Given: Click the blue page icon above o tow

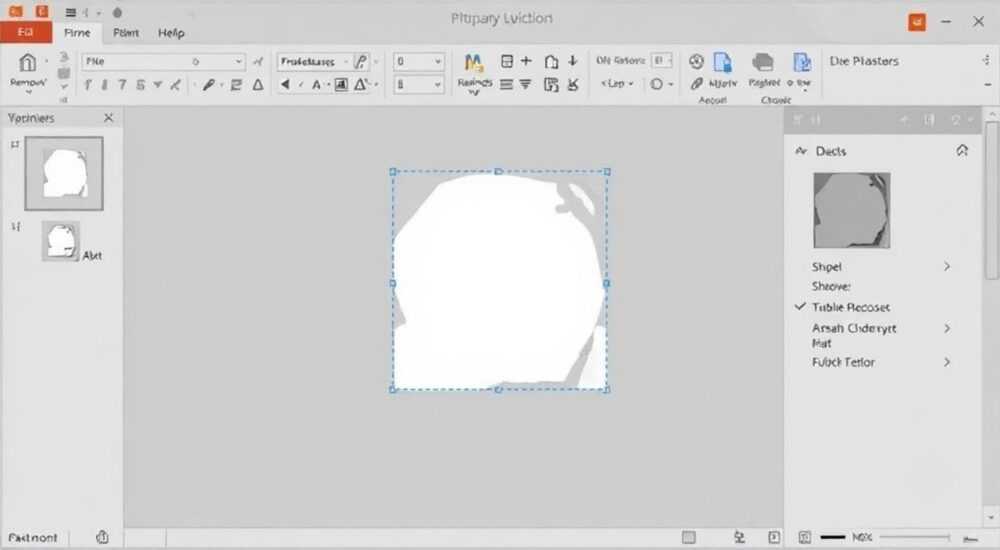Looking at the screenshot, I should 802,63.
